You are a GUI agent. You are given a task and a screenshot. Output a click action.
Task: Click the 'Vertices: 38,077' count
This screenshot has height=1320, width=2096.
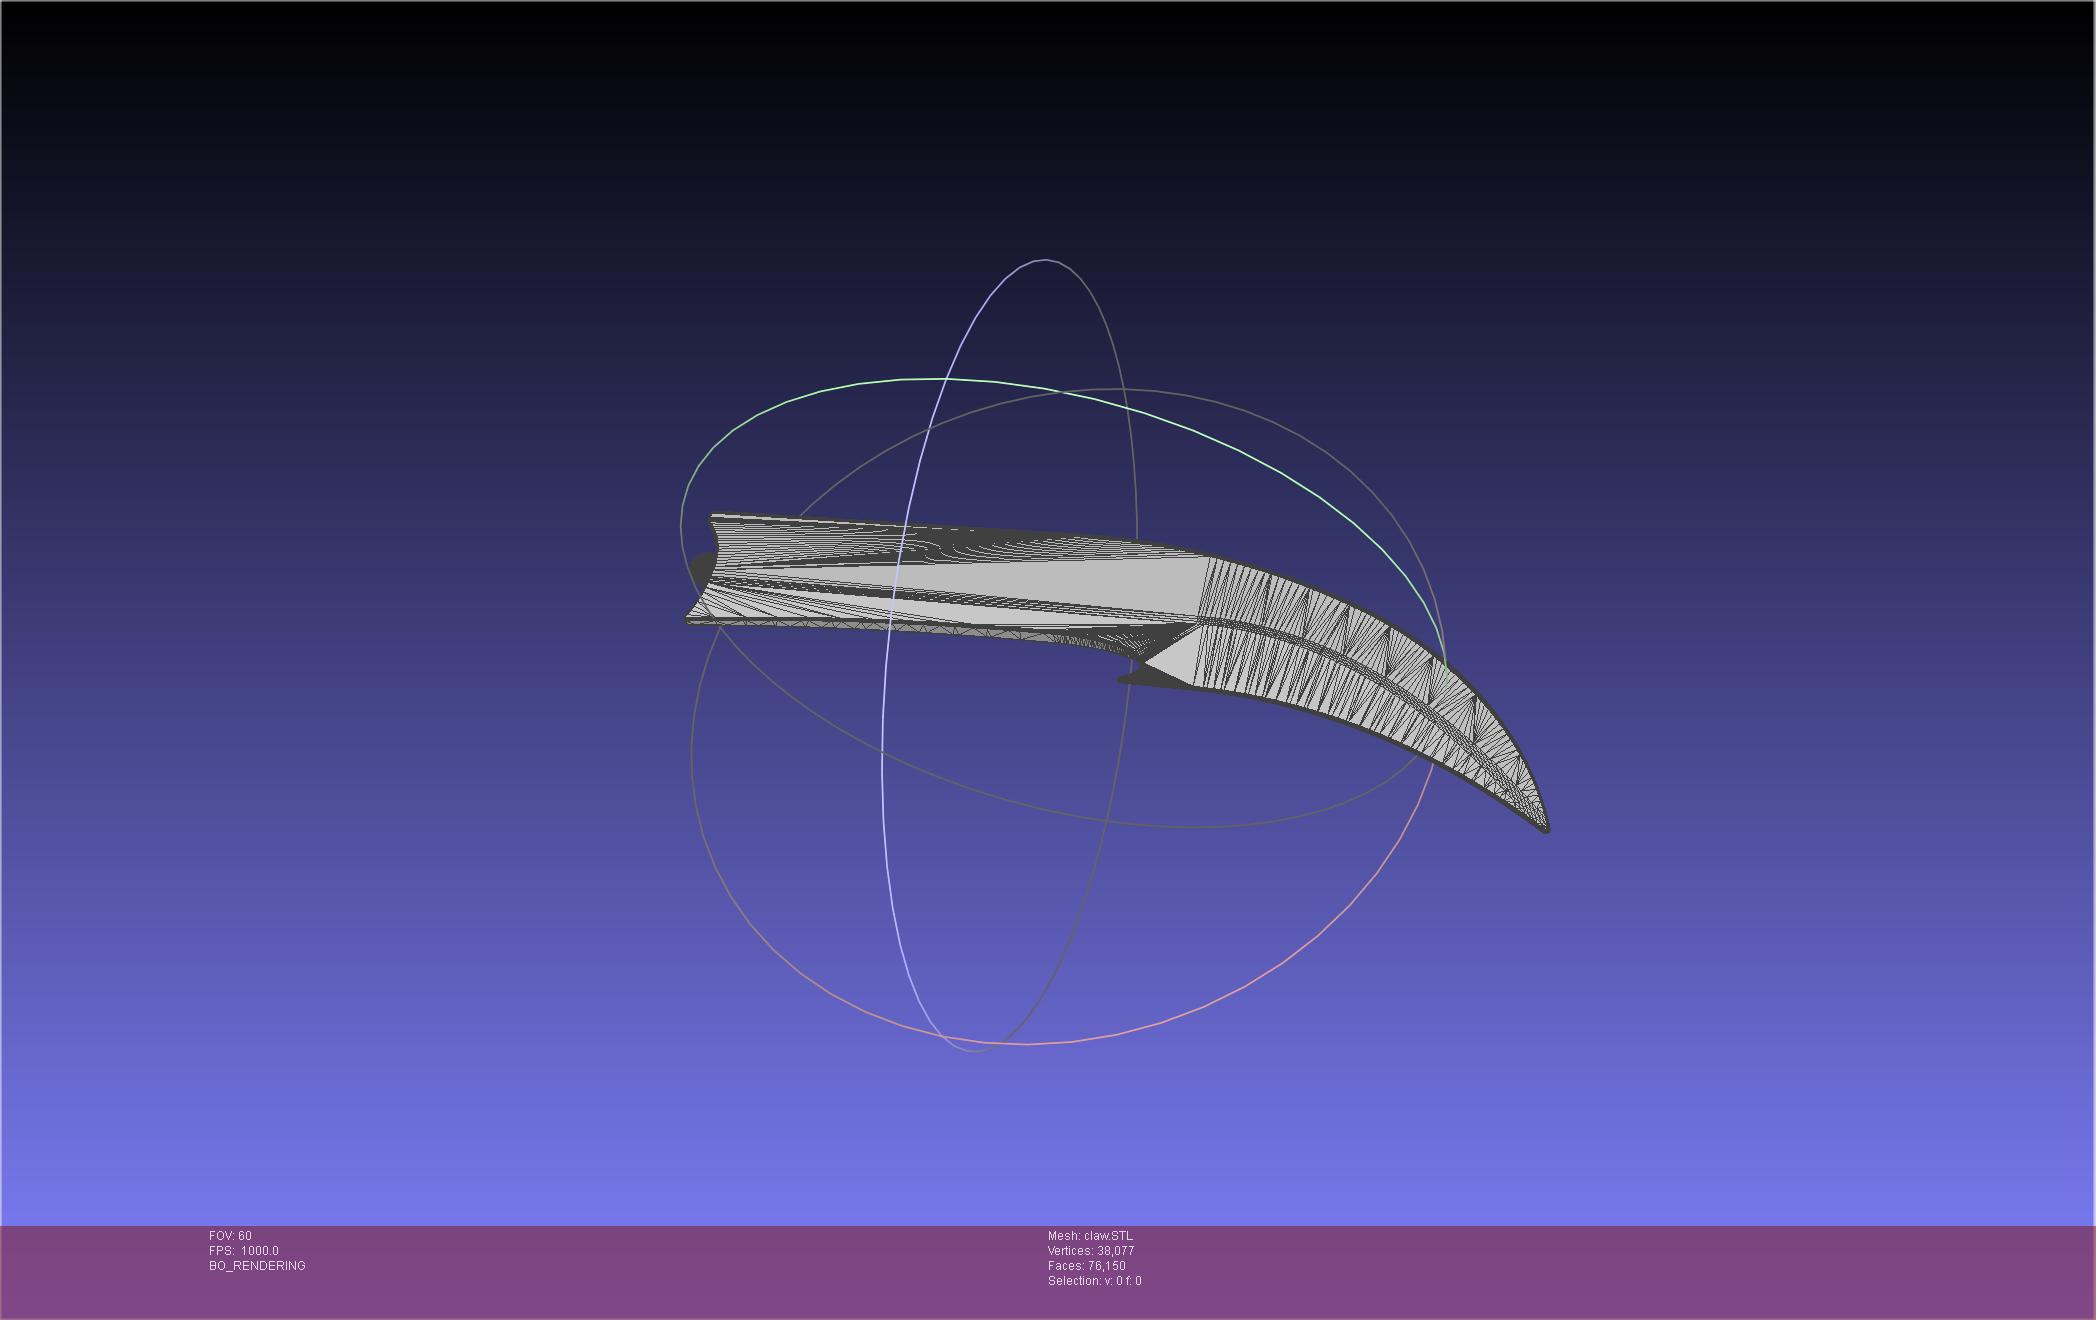click(1091, 1251)
